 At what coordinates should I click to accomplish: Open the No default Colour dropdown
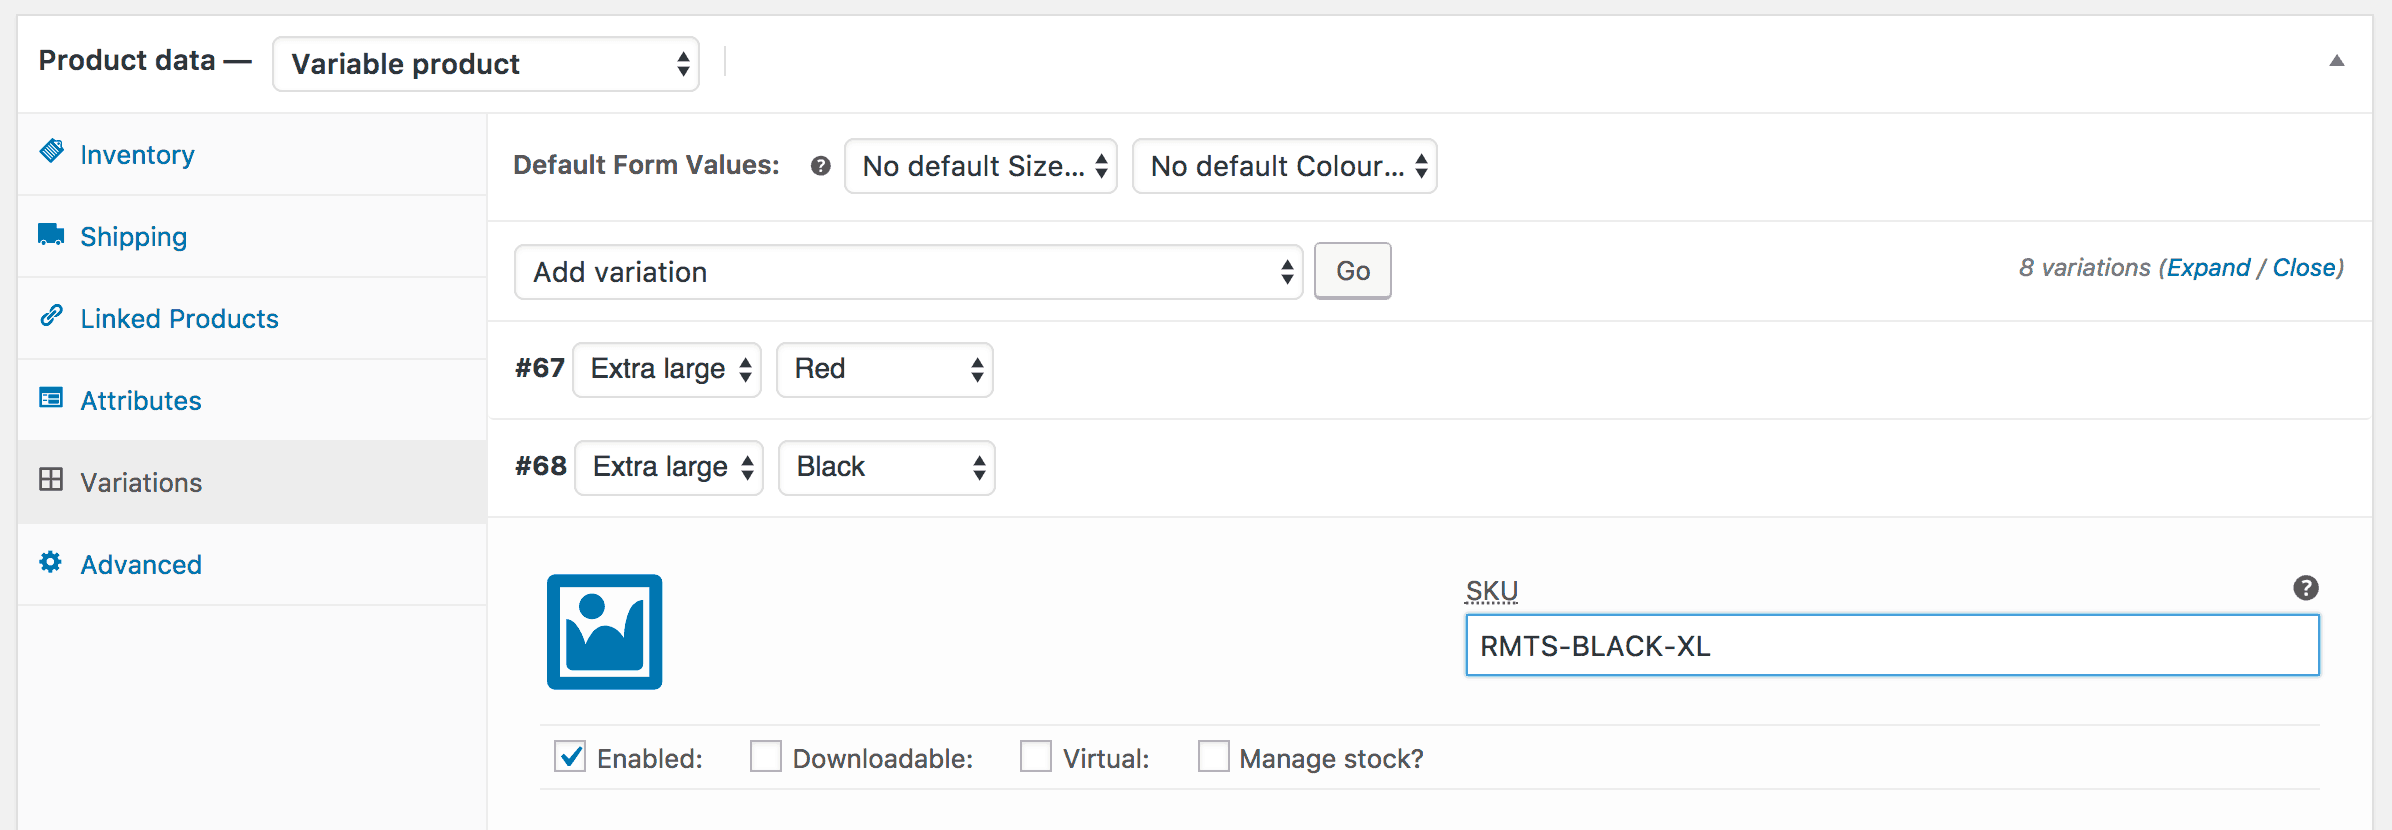1284,166
